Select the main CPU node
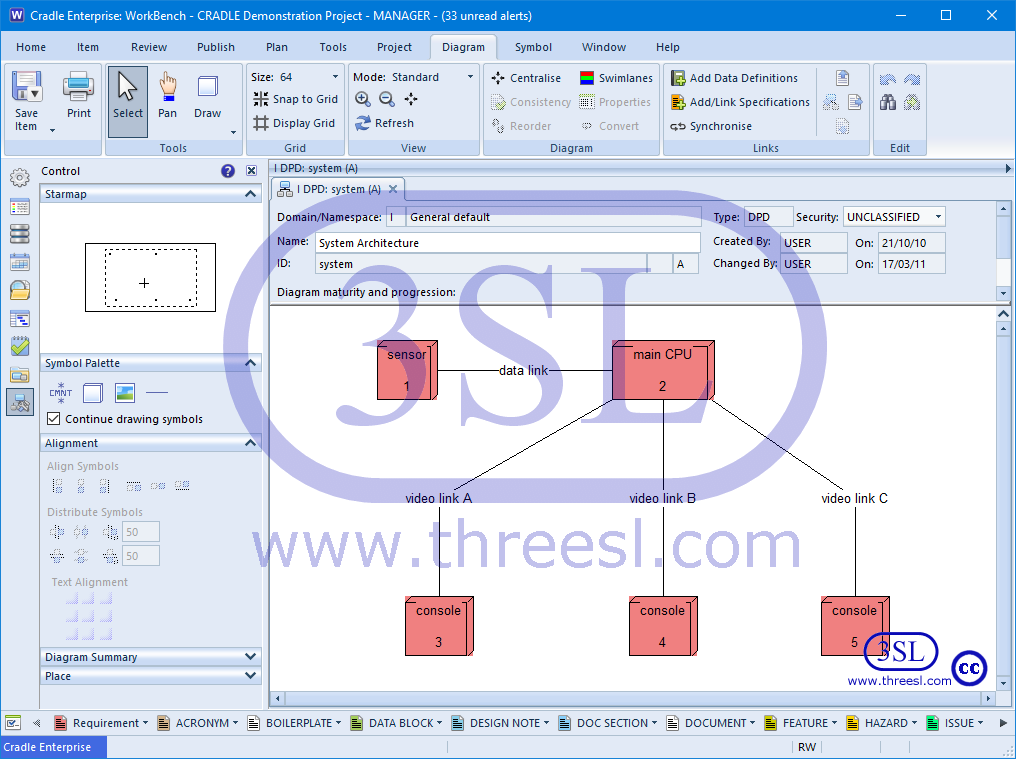The height and width of the screenshot is (759, 1016). coord(663,370)
